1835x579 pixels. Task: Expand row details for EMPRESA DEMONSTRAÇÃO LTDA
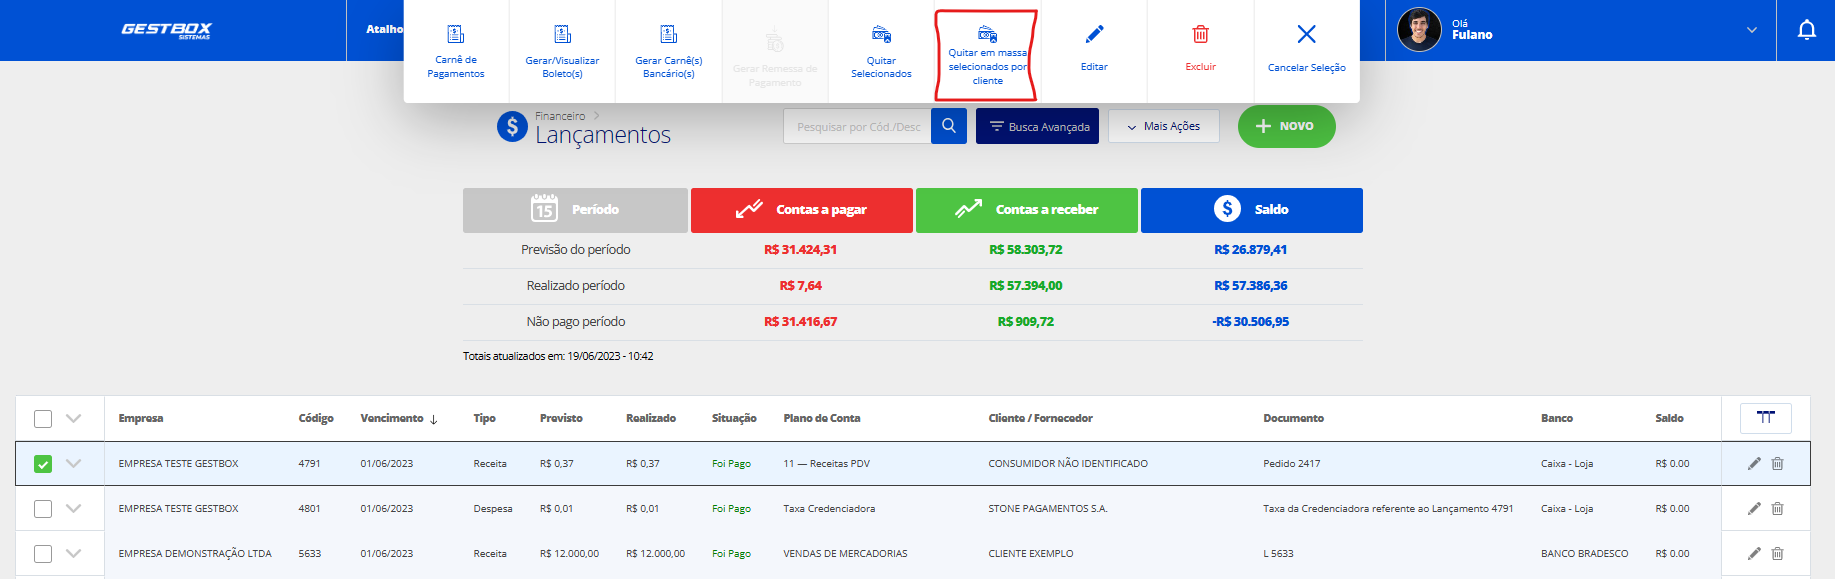pos(73,553)
